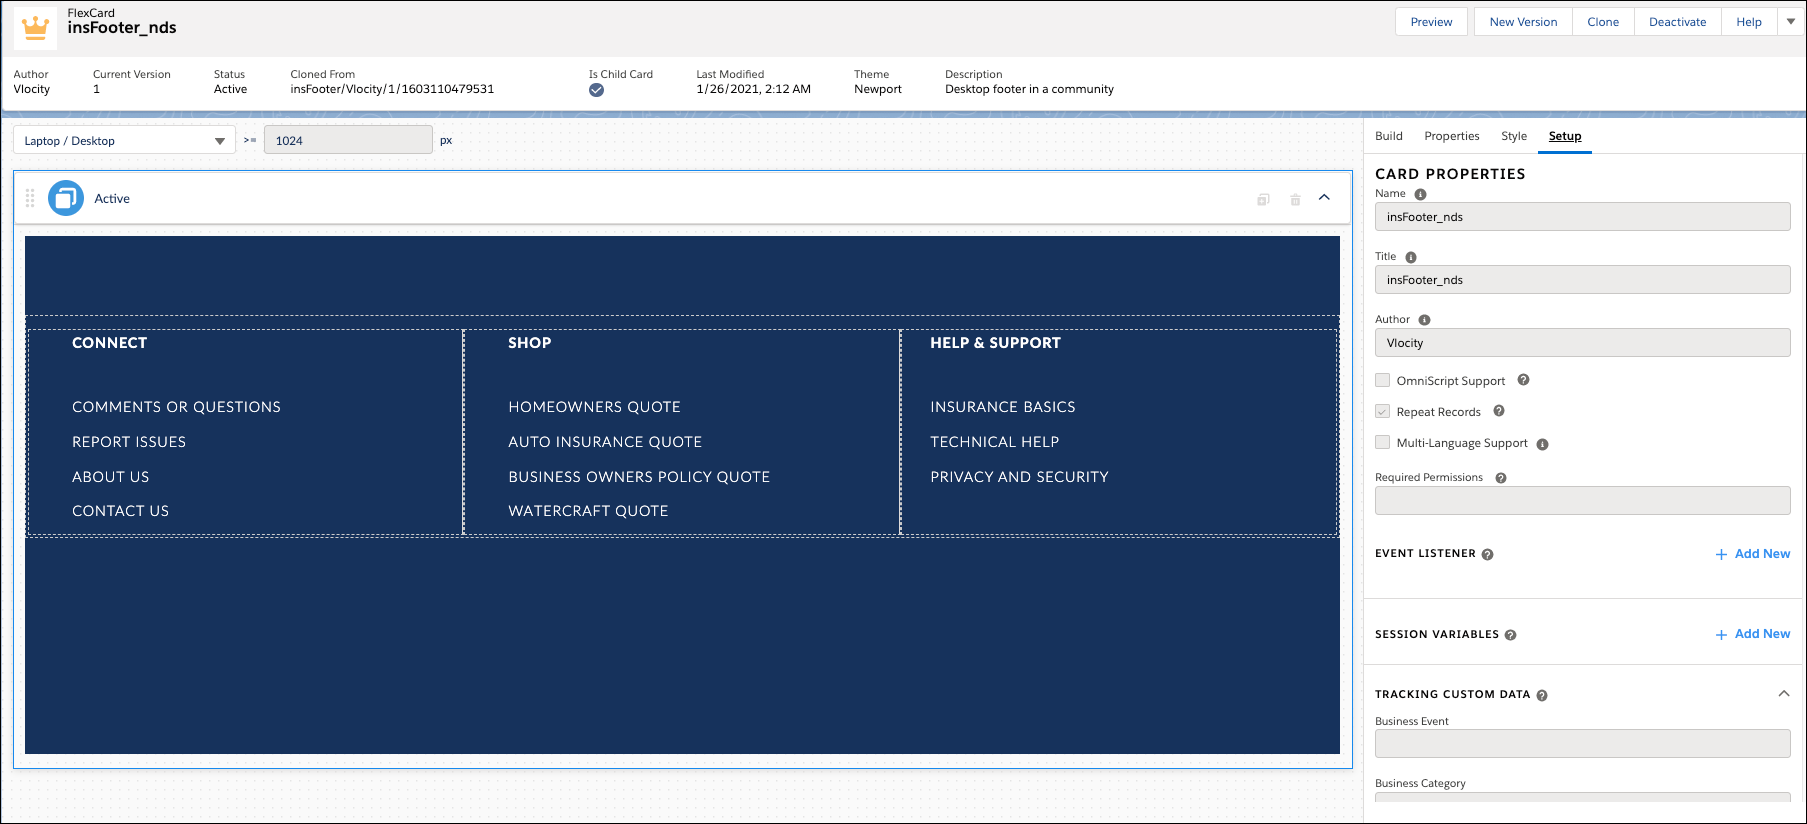This screenshot has height=824, width=1807.
Task: Select the SHOP heading in footer
Action: pos(530,343)
